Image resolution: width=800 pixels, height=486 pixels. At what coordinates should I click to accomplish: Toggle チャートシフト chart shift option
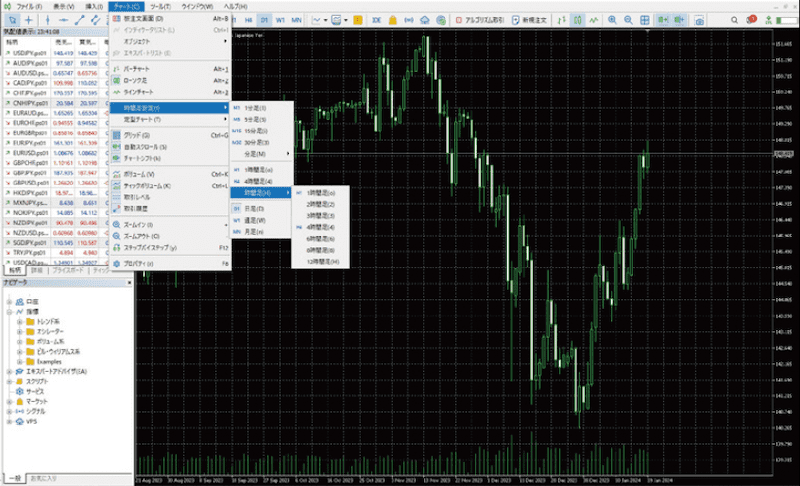[x=144, y=159]
